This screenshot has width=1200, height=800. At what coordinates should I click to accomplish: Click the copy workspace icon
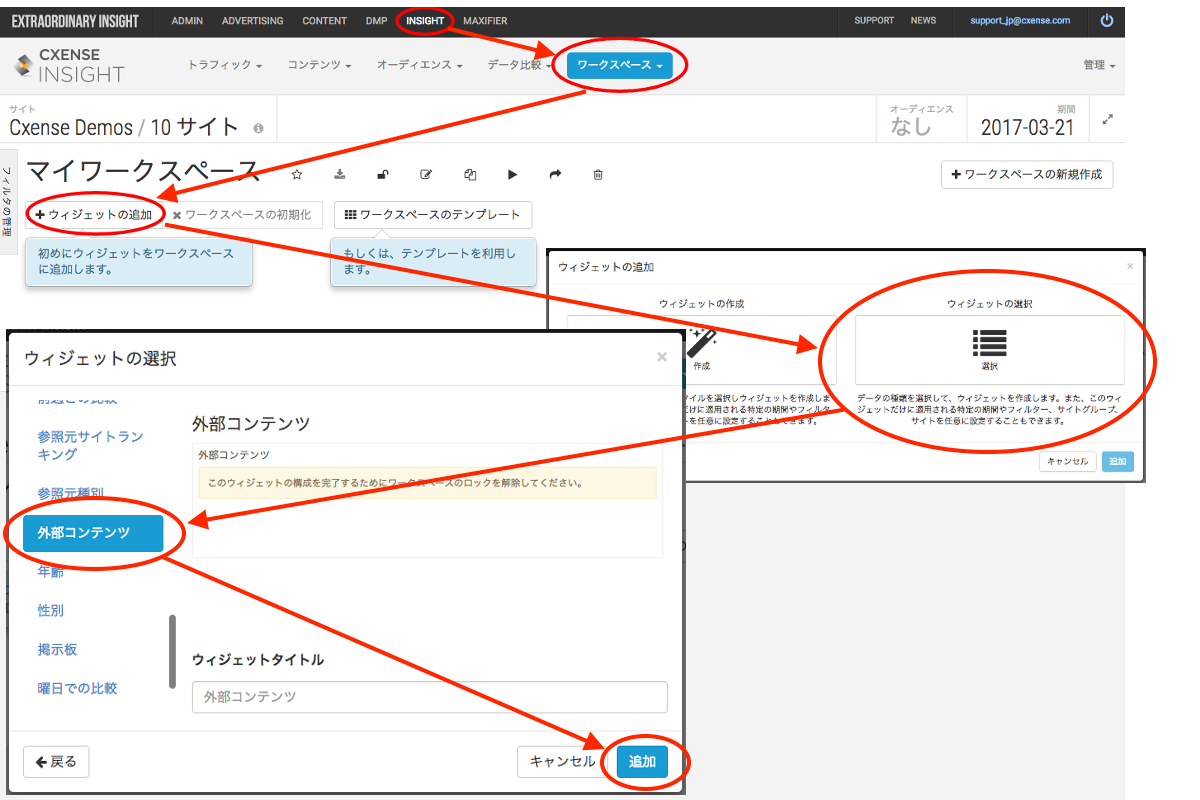470,174
